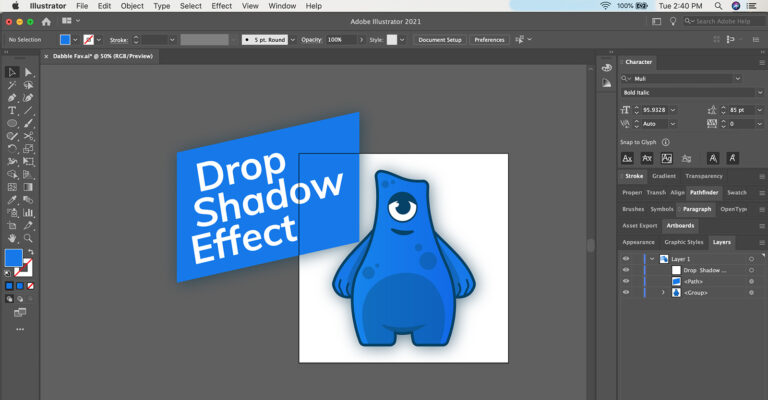This screenshot has width=768, height=400.
Task: Toggle visibility of the <Group> item
Action: click(626, 293)
